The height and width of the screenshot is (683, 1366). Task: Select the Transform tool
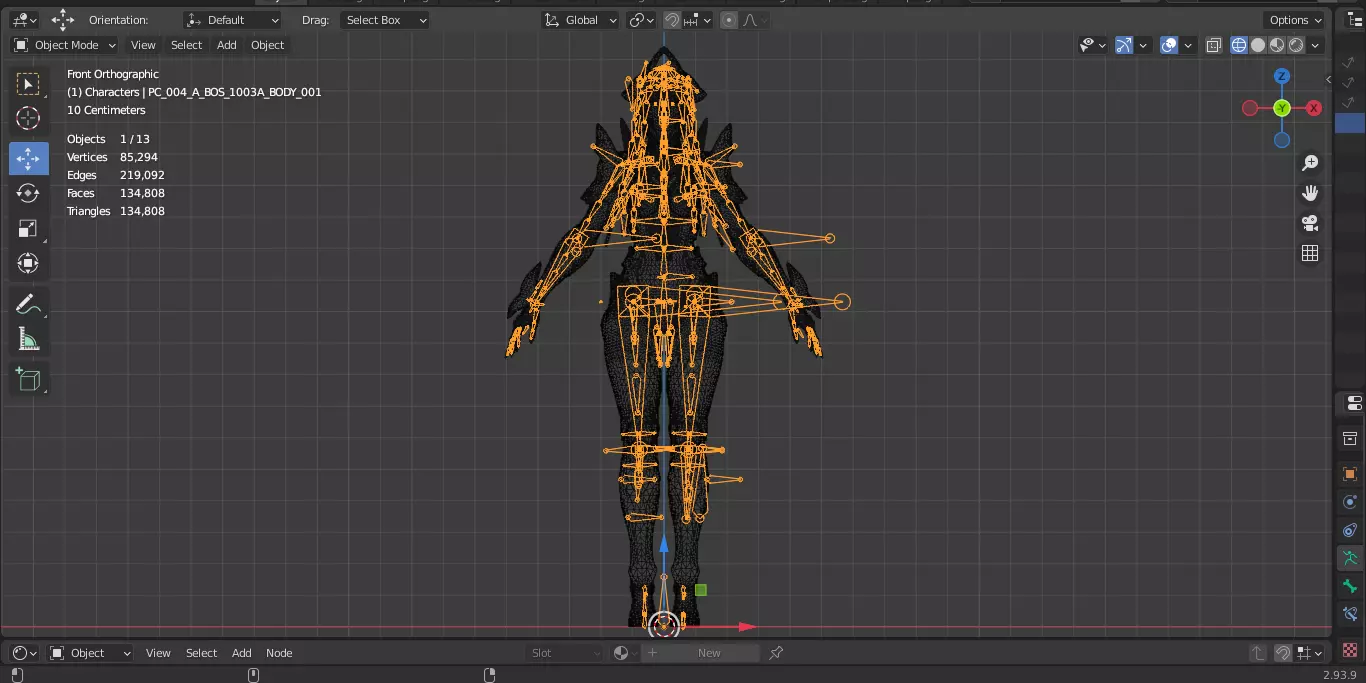click(28, 264)
